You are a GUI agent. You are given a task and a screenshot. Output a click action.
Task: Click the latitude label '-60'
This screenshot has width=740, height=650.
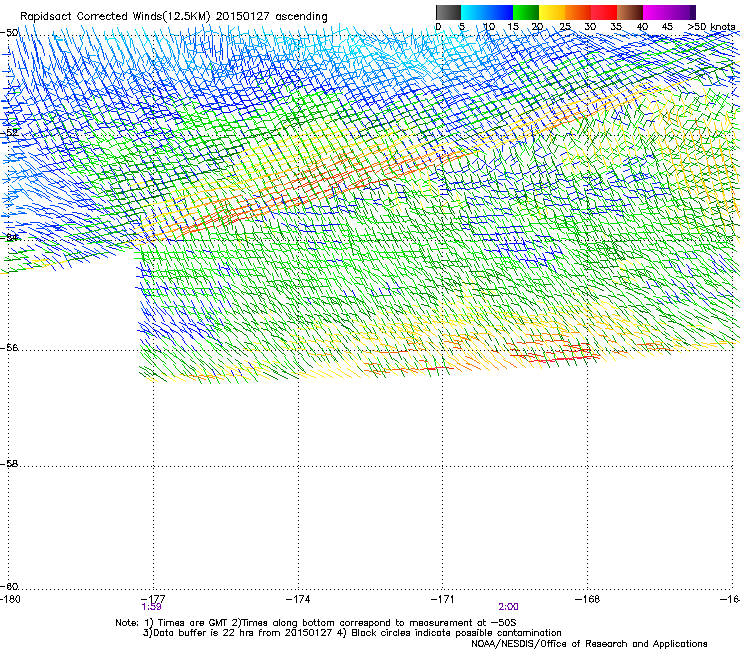coord(9,587)
